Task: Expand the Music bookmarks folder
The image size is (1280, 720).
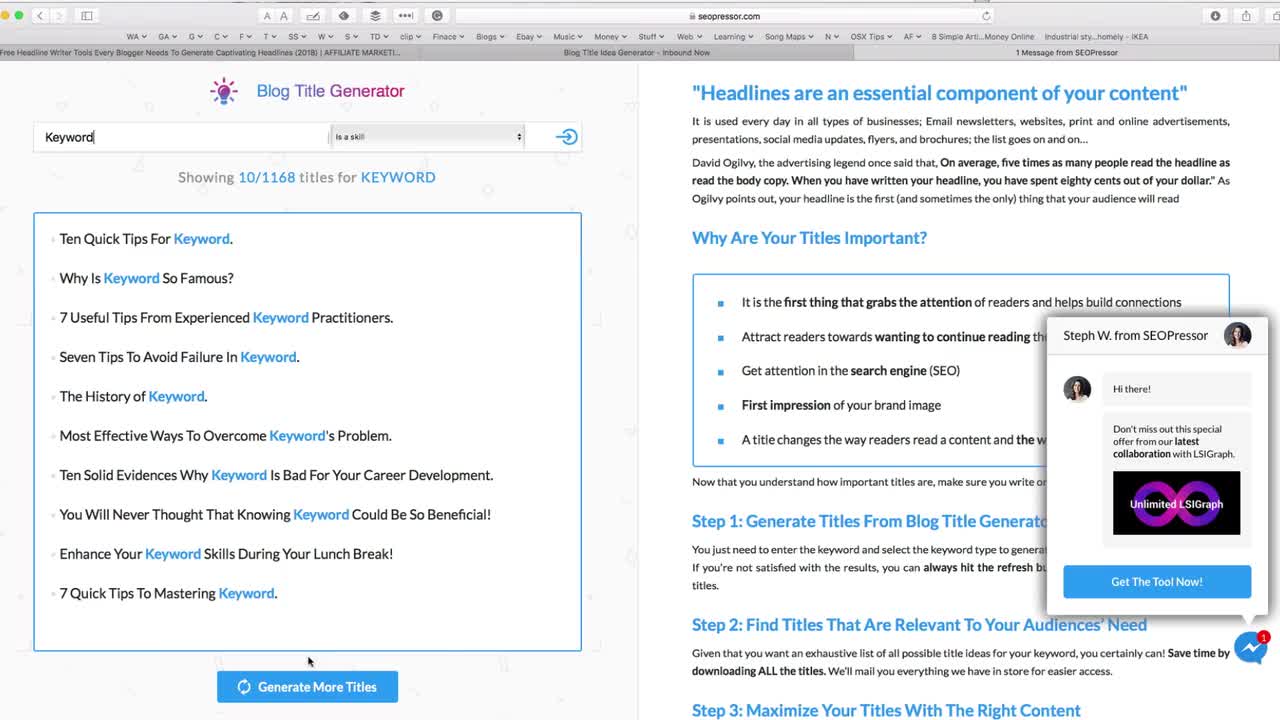Action: [x=569, y=37]
